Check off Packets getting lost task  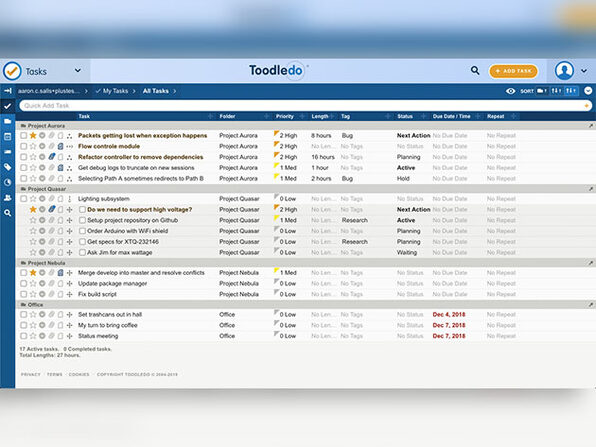pos(24,136)
